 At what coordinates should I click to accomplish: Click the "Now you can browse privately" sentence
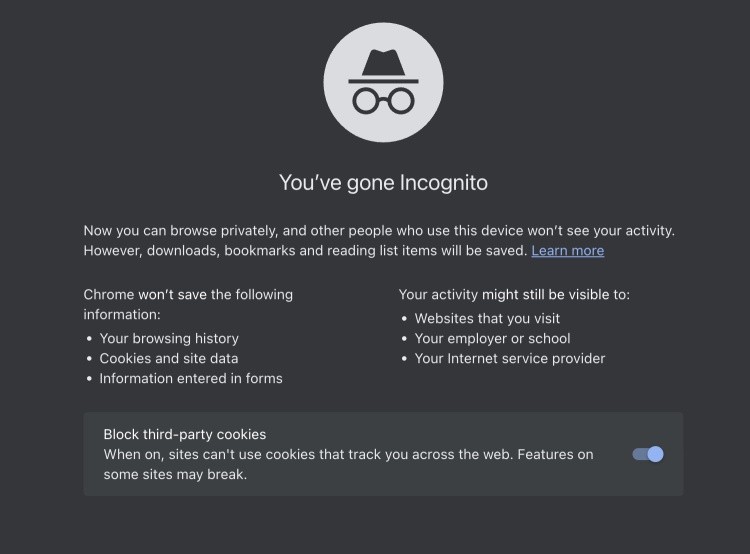point(379,231)
